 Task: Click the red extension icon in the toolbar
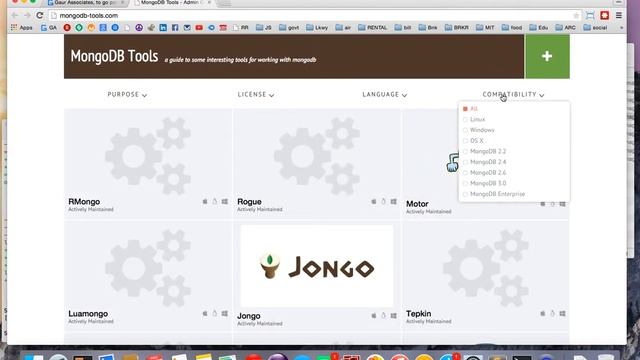[x=604, y=16]
